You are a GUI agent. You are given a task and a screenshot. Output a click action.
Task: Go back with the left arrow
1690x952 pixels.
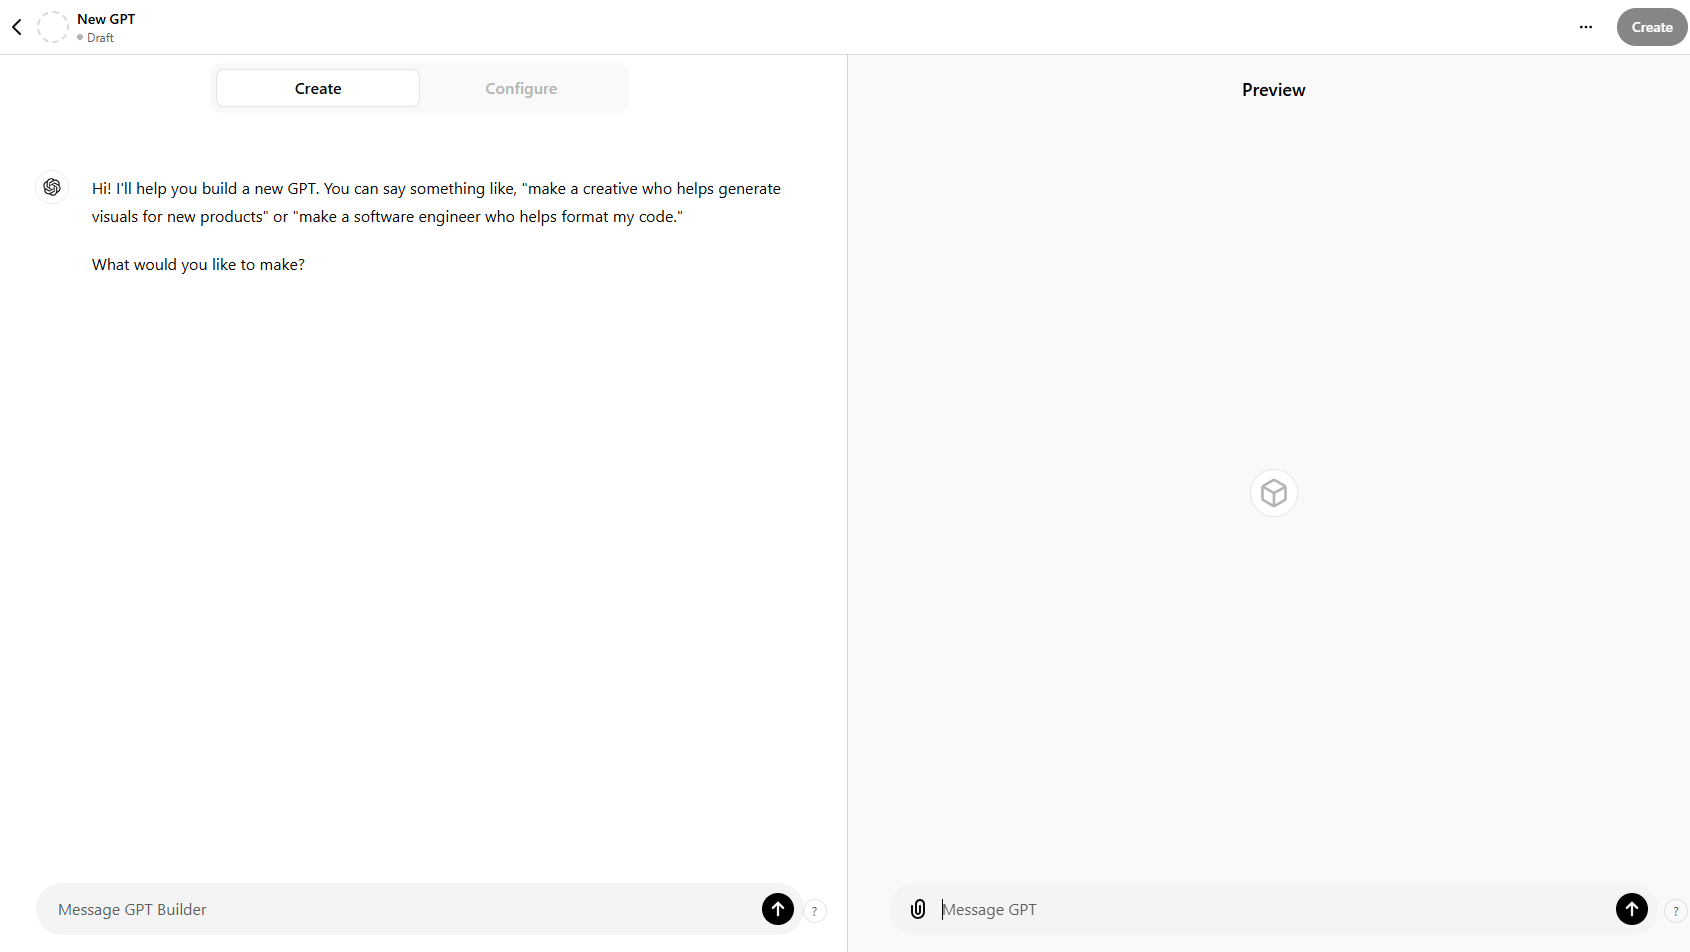(x=17, y=27)
